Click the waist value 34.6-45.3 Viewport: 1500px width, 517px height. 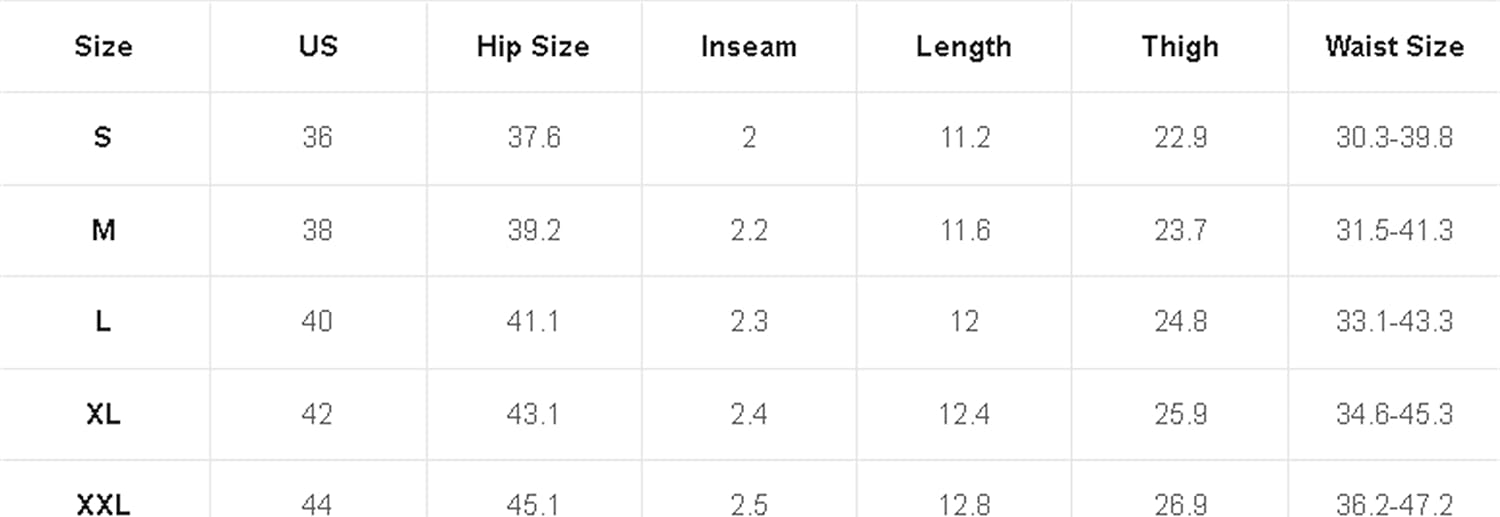click(1394, 414)
